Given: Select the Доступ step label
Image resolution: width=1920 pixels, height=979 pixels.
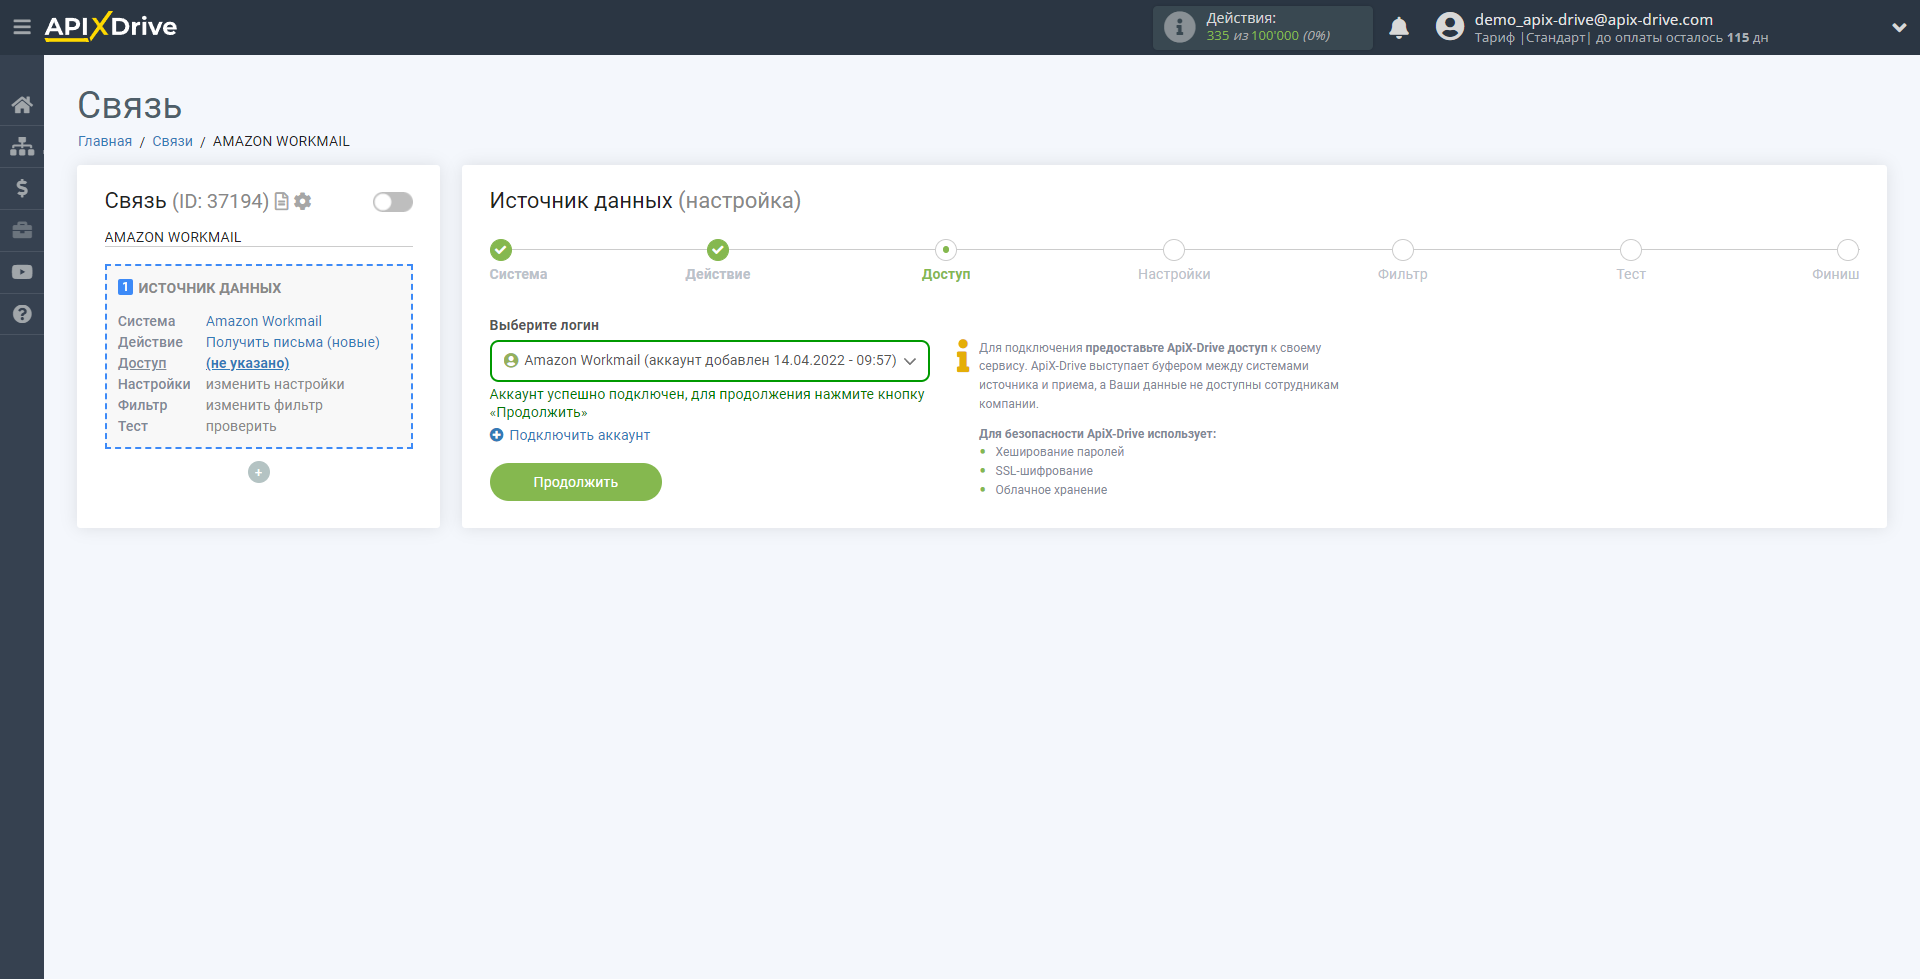Looking at the screenshot, I should 946,274.
